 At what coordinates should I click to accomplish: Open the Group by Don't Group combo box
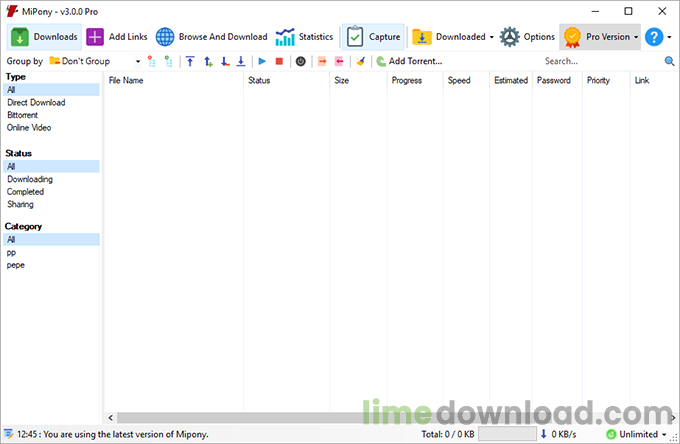click(95, 61)
